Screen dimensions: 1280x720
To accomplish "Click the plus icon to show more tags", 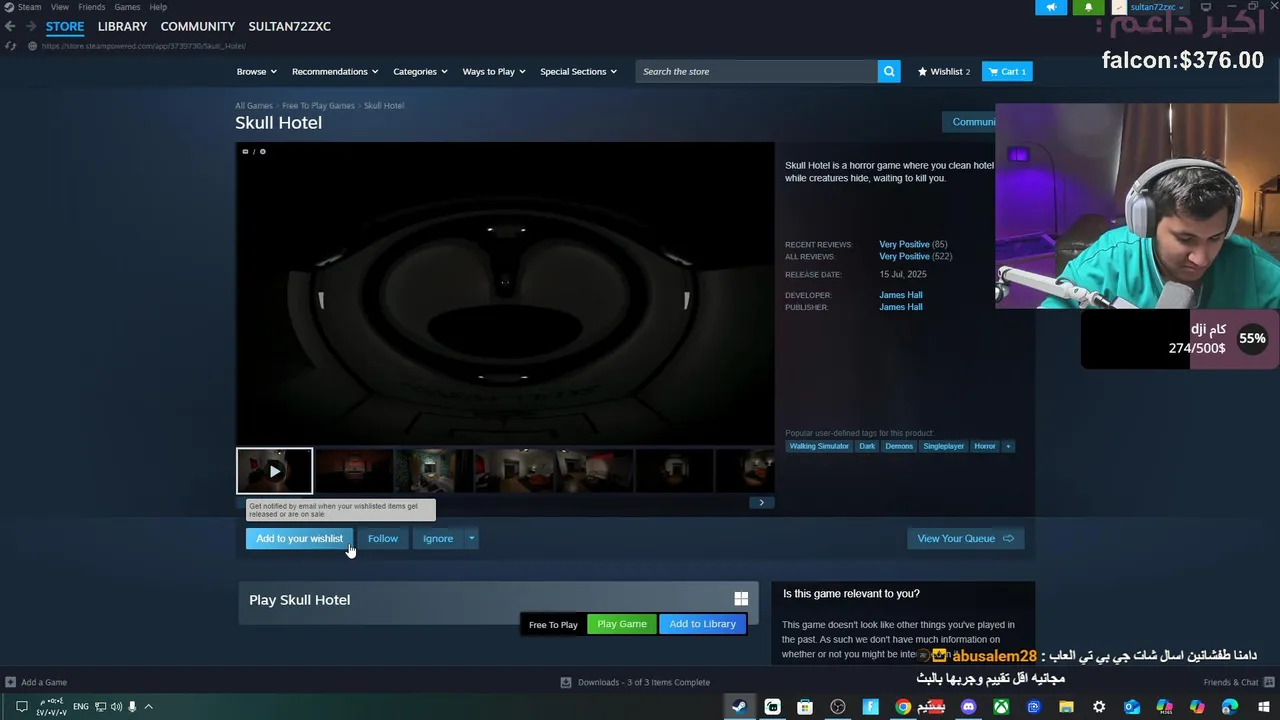I will [x=1008, y=446].
